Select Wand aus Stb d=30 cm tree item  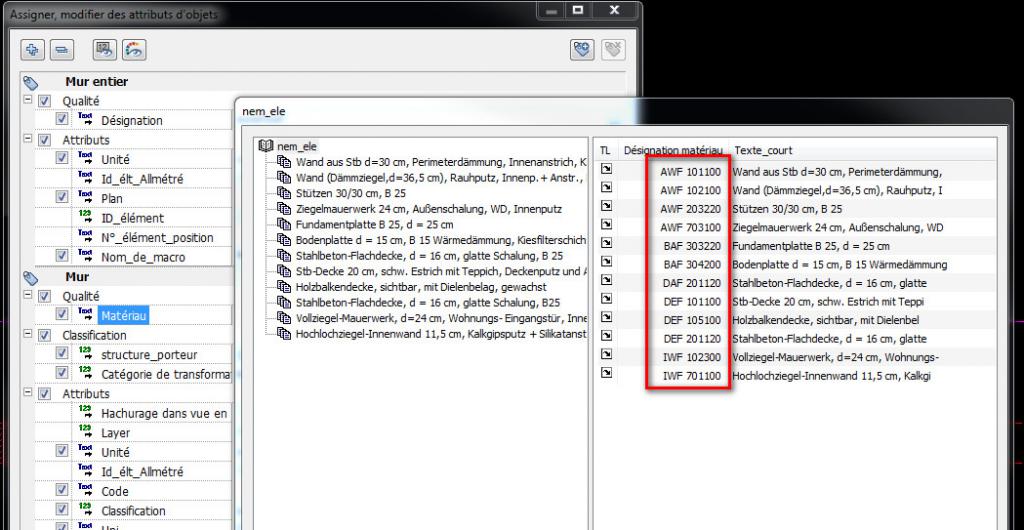click(x=441, y=162)
